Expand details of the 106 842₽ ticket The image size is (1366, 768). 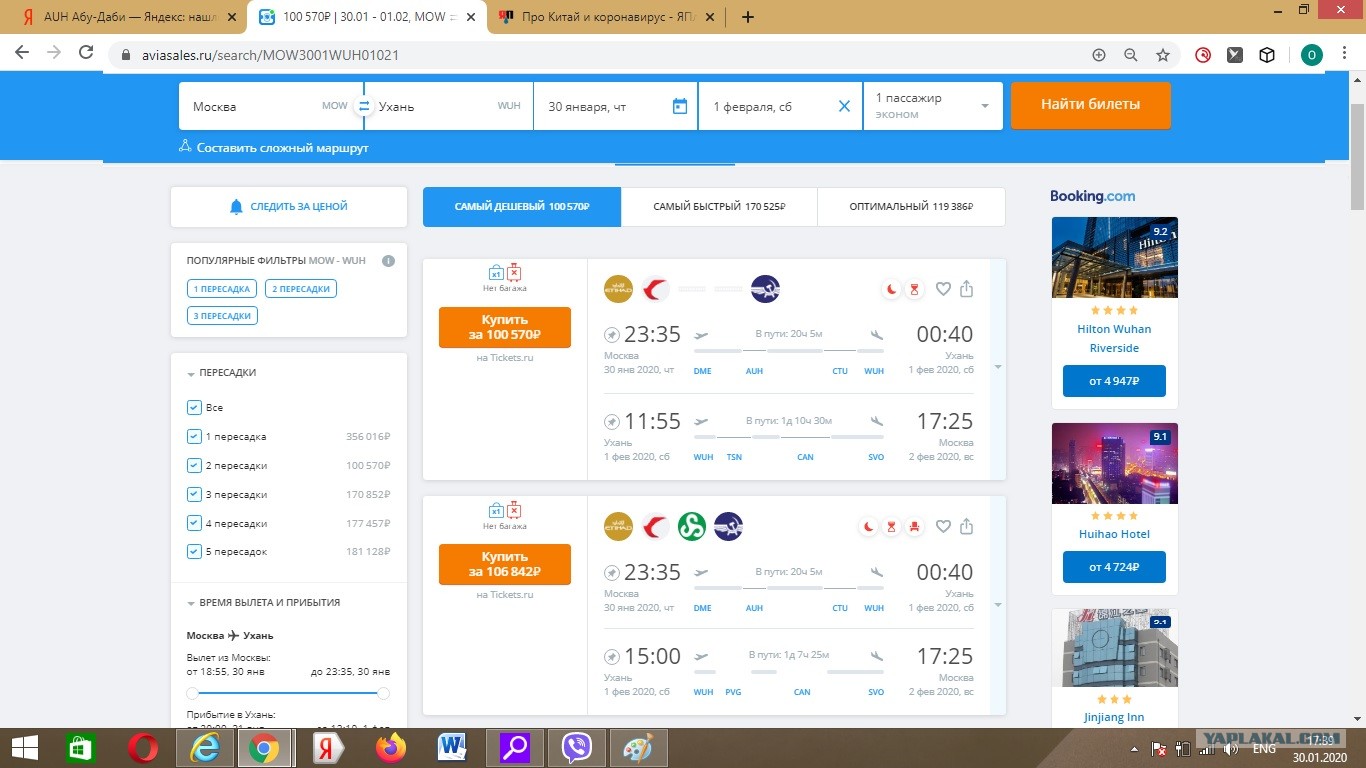pyautogui.click(x=997, y=605)
